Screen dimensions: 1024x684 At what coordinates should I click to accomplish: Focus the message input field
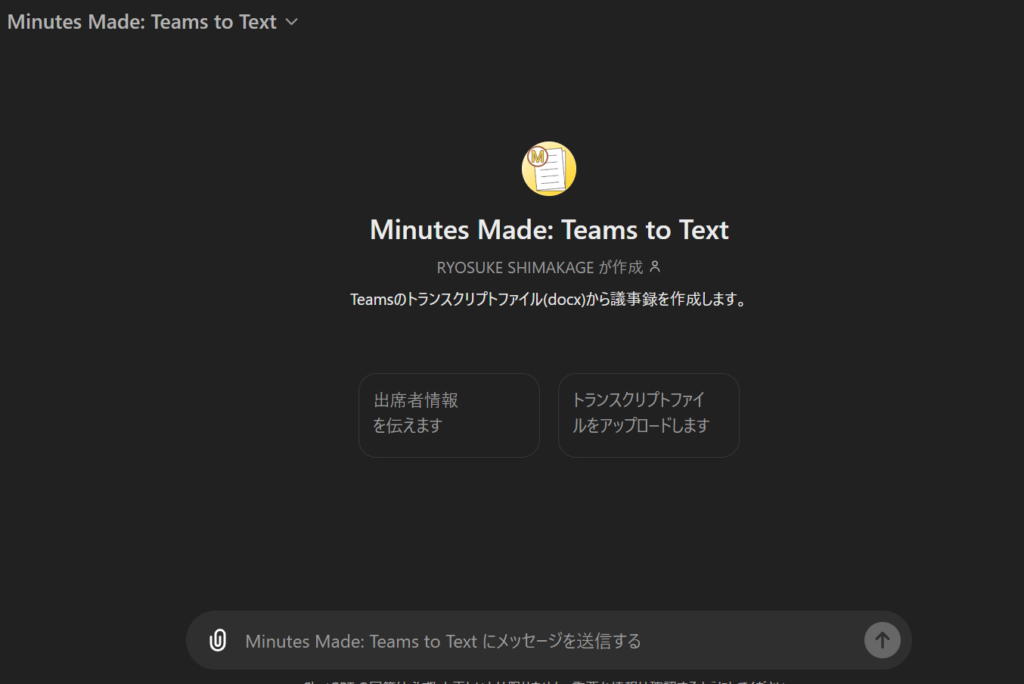point(549,641)
